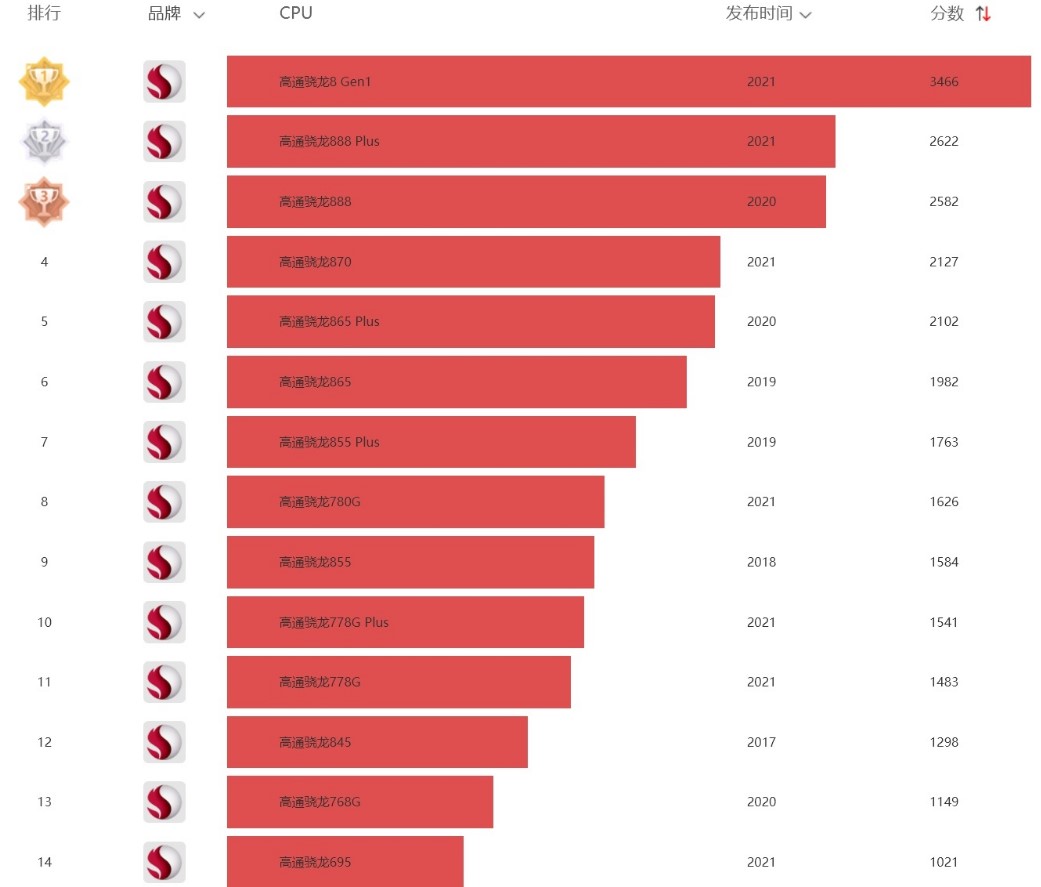The height and width of the screenshot is (887, 1041).
Task: Click Snapdragon logo beside 骁龙780G
Action: pyautogui.click(x=164, y=501)
